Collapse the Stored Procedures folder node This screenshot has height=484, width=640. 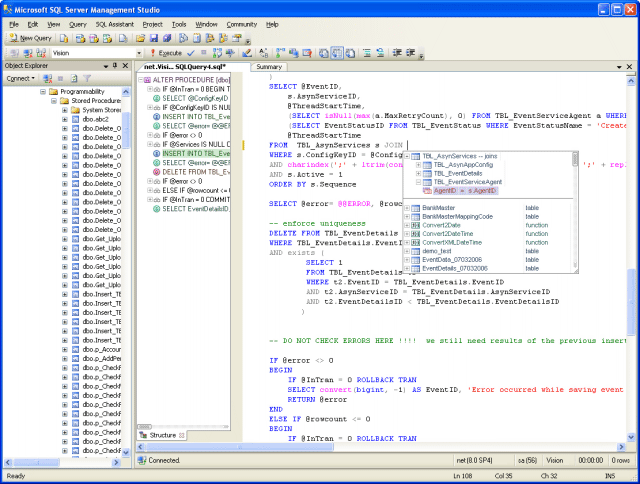[54, 100]
